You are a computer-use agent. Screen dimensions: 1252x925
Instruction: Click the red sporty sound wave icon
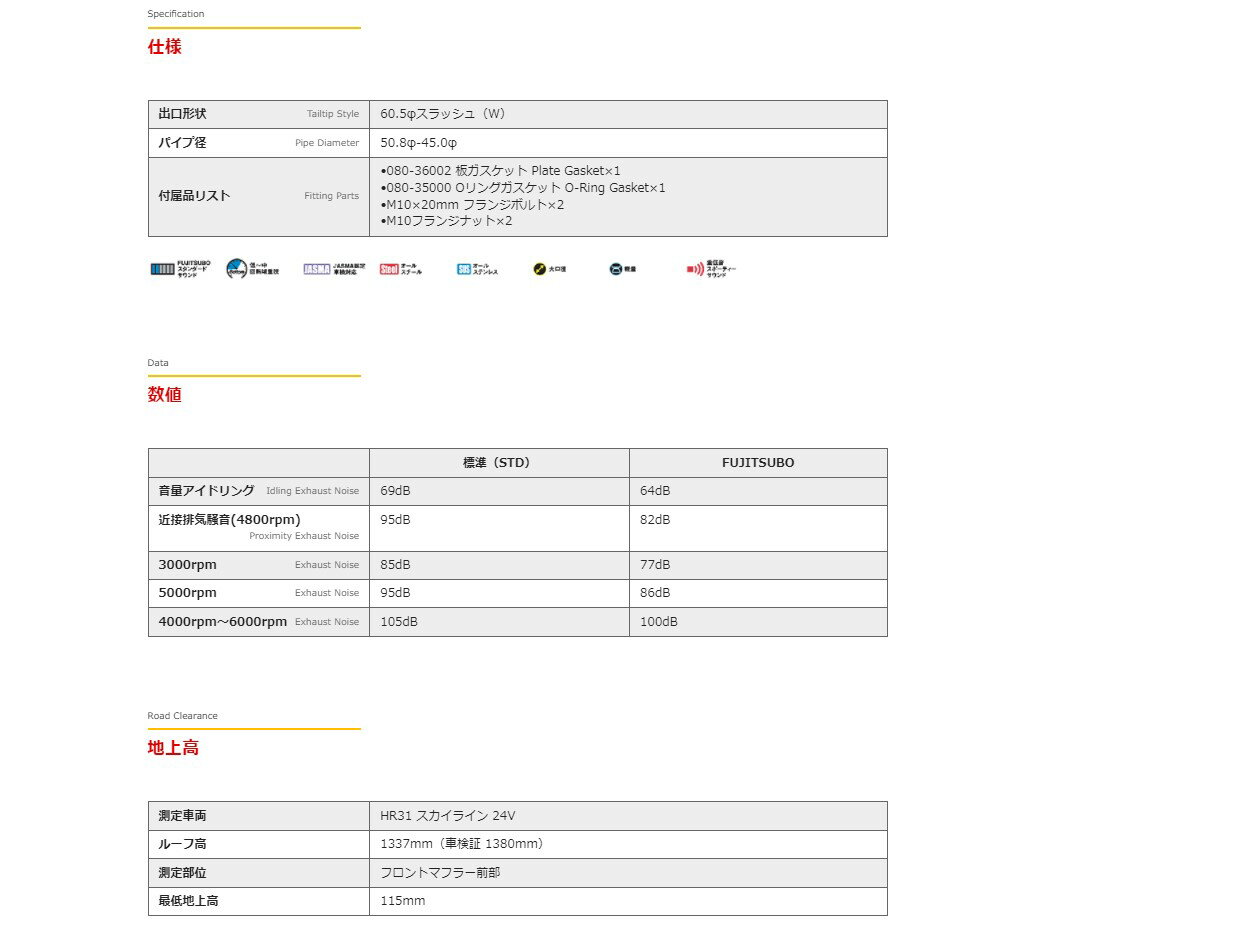click(x=711, y=269)
